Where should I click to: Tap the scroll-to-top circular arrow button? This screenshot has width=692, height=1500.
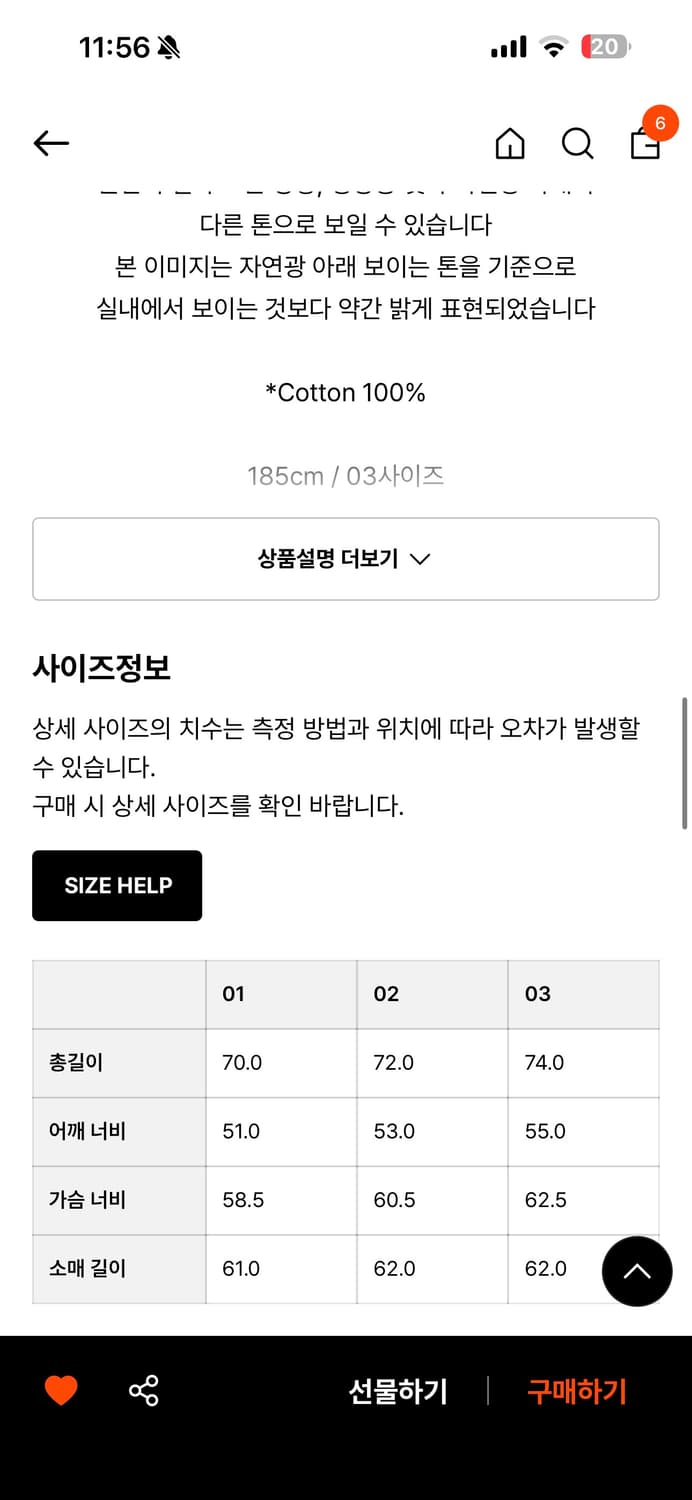coord(637,1271)
